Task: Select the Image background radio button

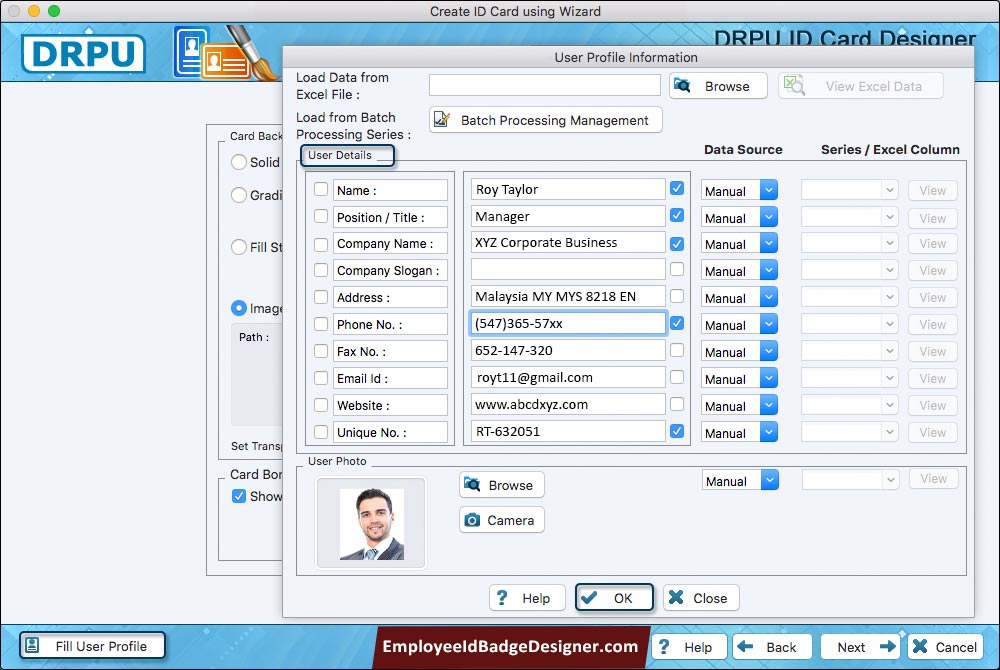Action: [x=239, y=308]
